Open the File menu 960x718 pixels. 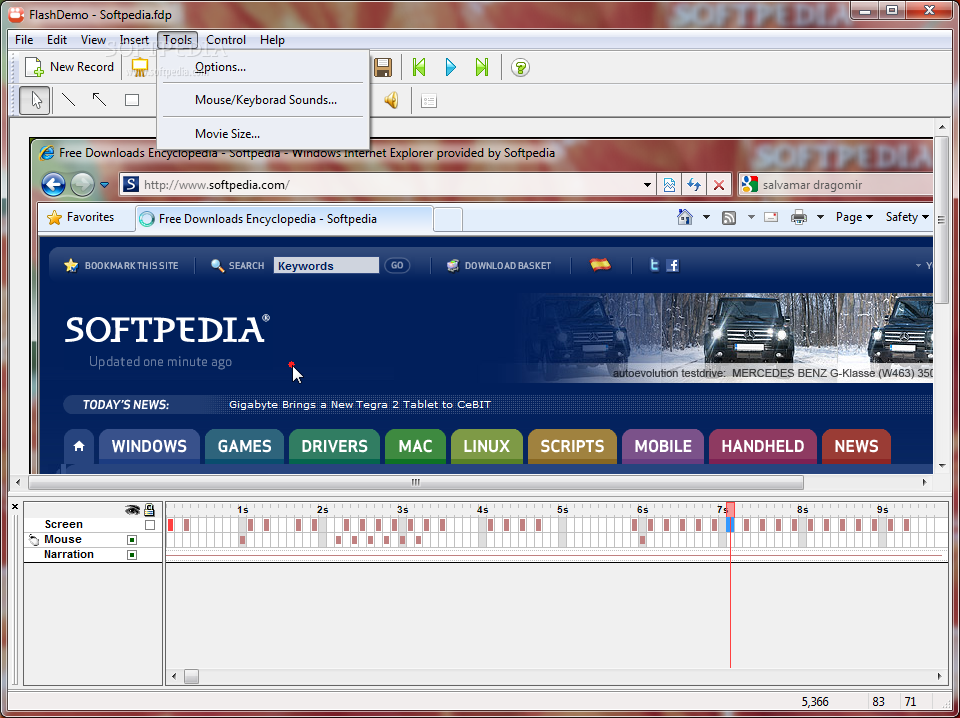pos(24,40)
